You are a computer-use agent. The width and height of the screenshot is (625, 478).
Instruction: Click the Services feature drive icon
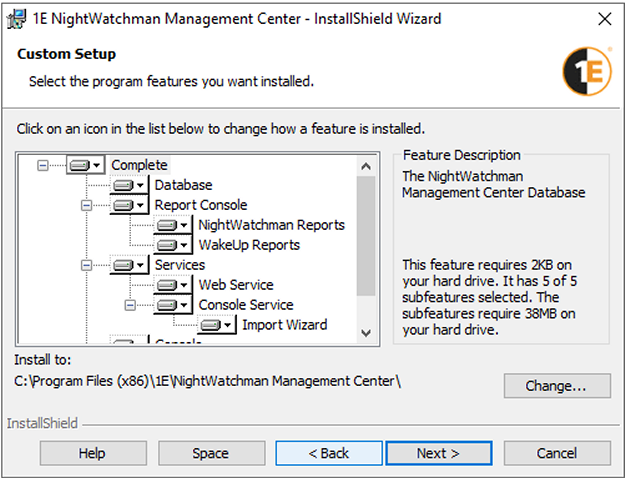coord(128,265)
